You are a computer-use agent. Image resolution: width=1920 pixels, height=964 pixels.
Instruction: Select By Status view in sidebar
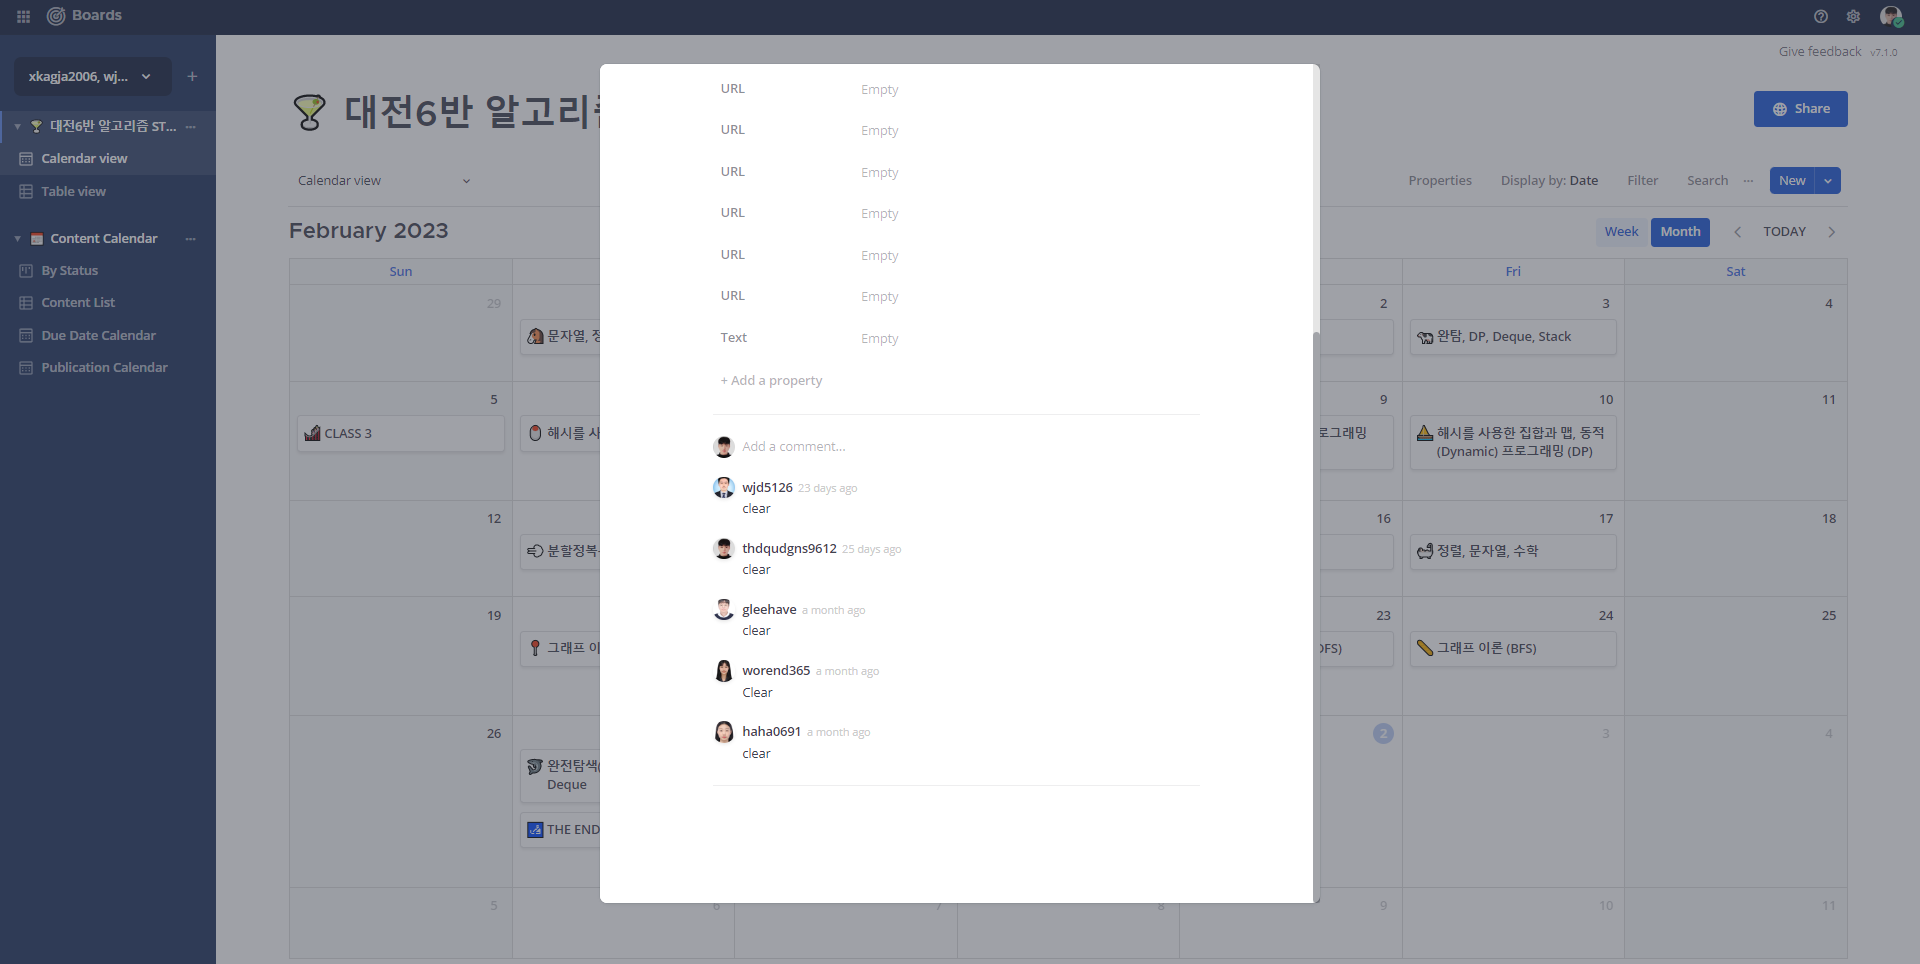click(x=108, y=270)
